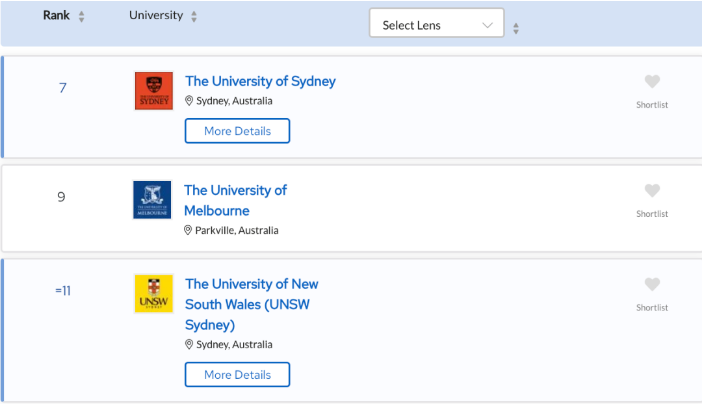Click location pin next to Parkville, Australia

point(188,230)
